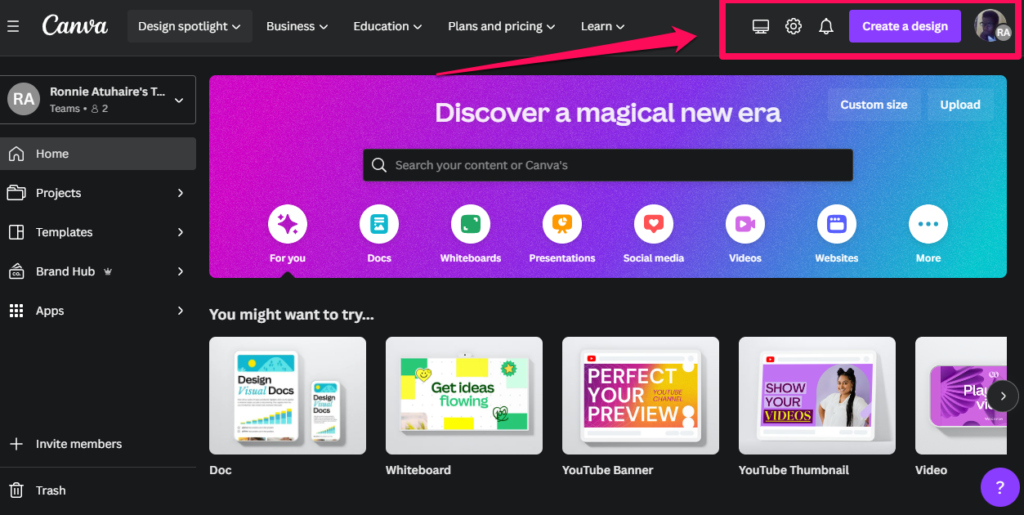
Task: Click the Invite members plus icon
Action: 16,444
